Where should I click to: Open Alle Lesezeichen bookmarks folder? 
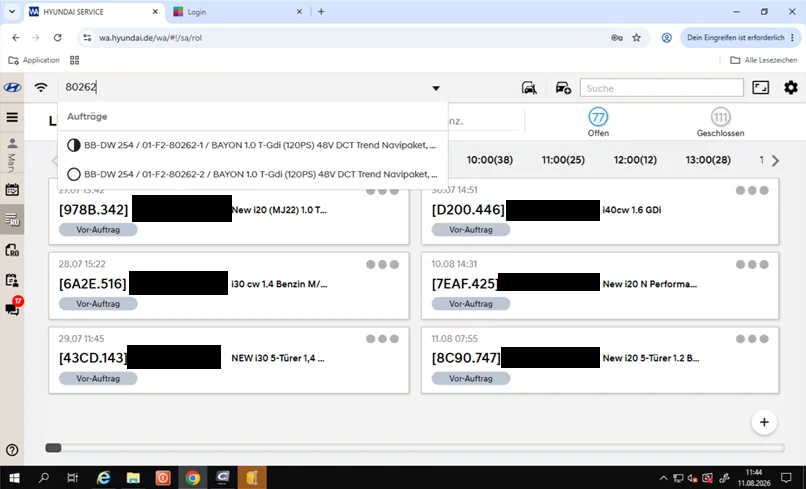(764, 60)
